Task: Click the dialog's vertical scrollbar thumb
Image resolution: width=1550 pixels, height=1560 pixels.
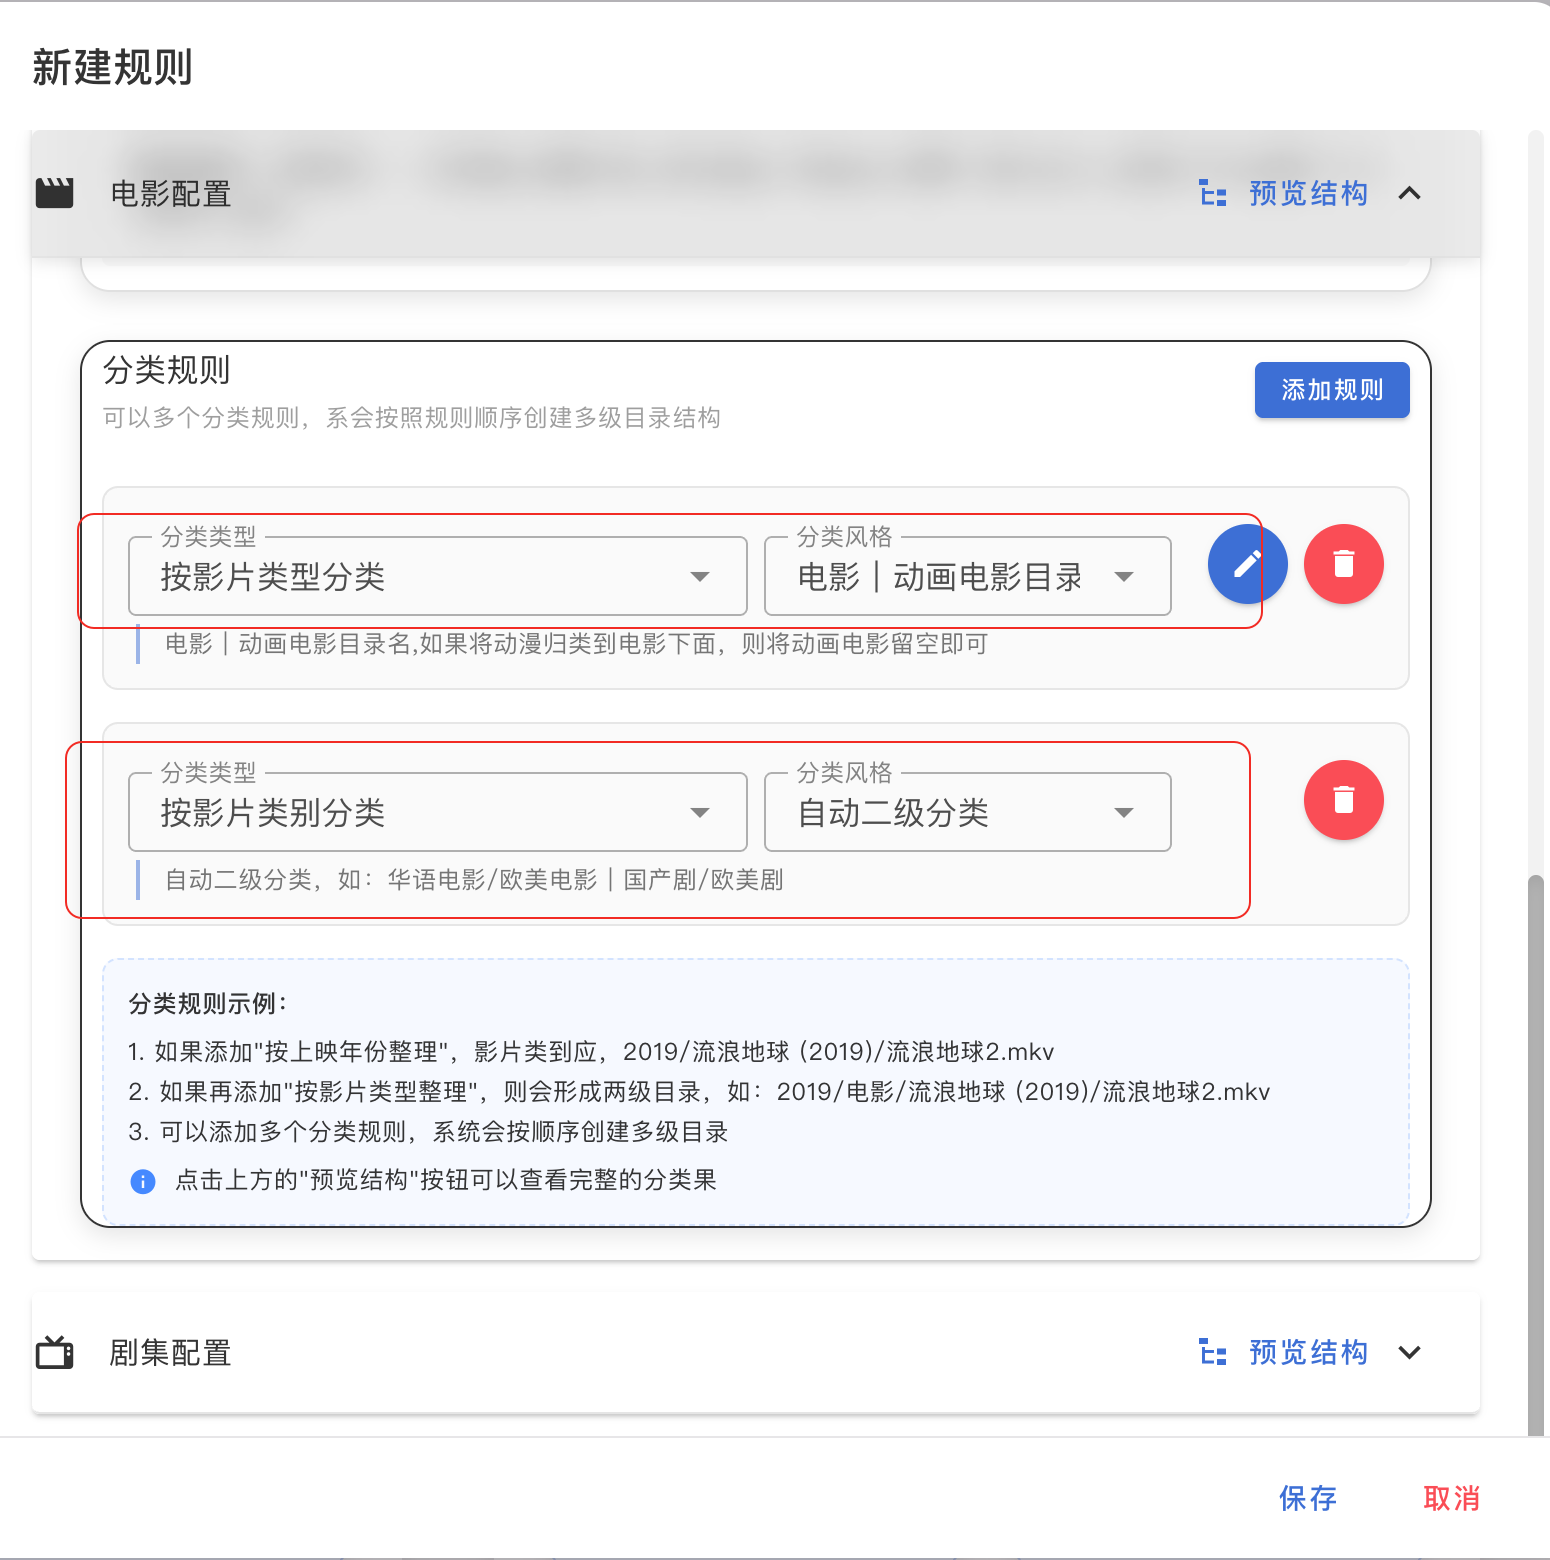Action: click(1536, 1155)
